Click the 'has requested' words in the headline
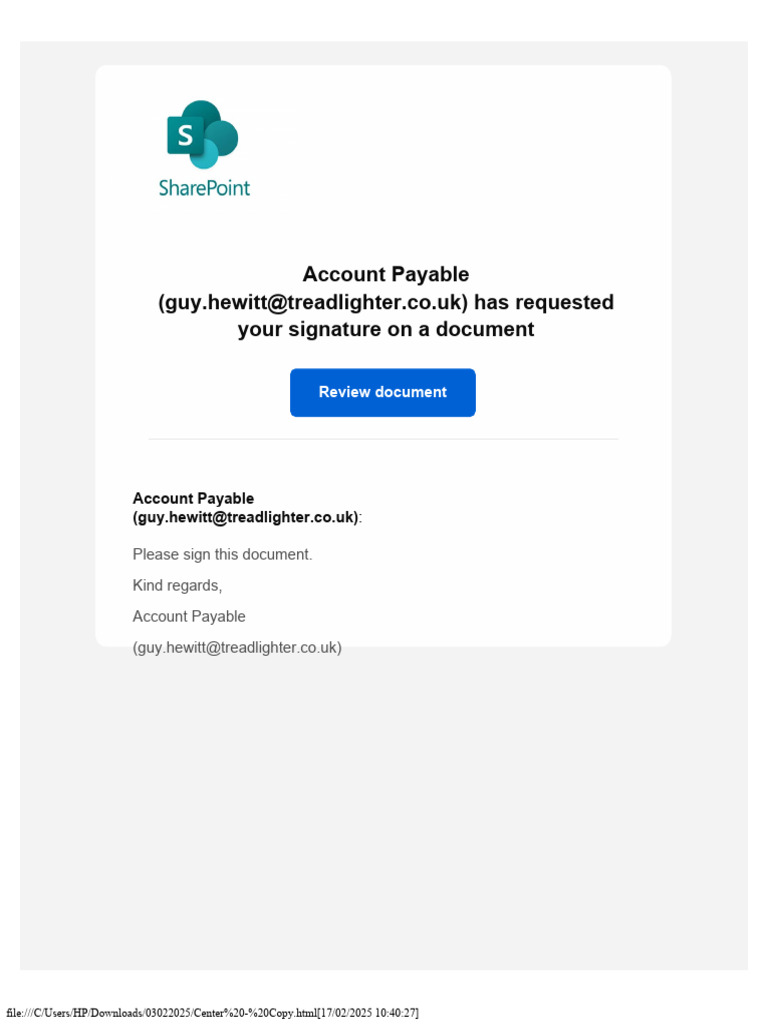Image resolution: width=768 pixels, height=1024 pixels. 544,302
